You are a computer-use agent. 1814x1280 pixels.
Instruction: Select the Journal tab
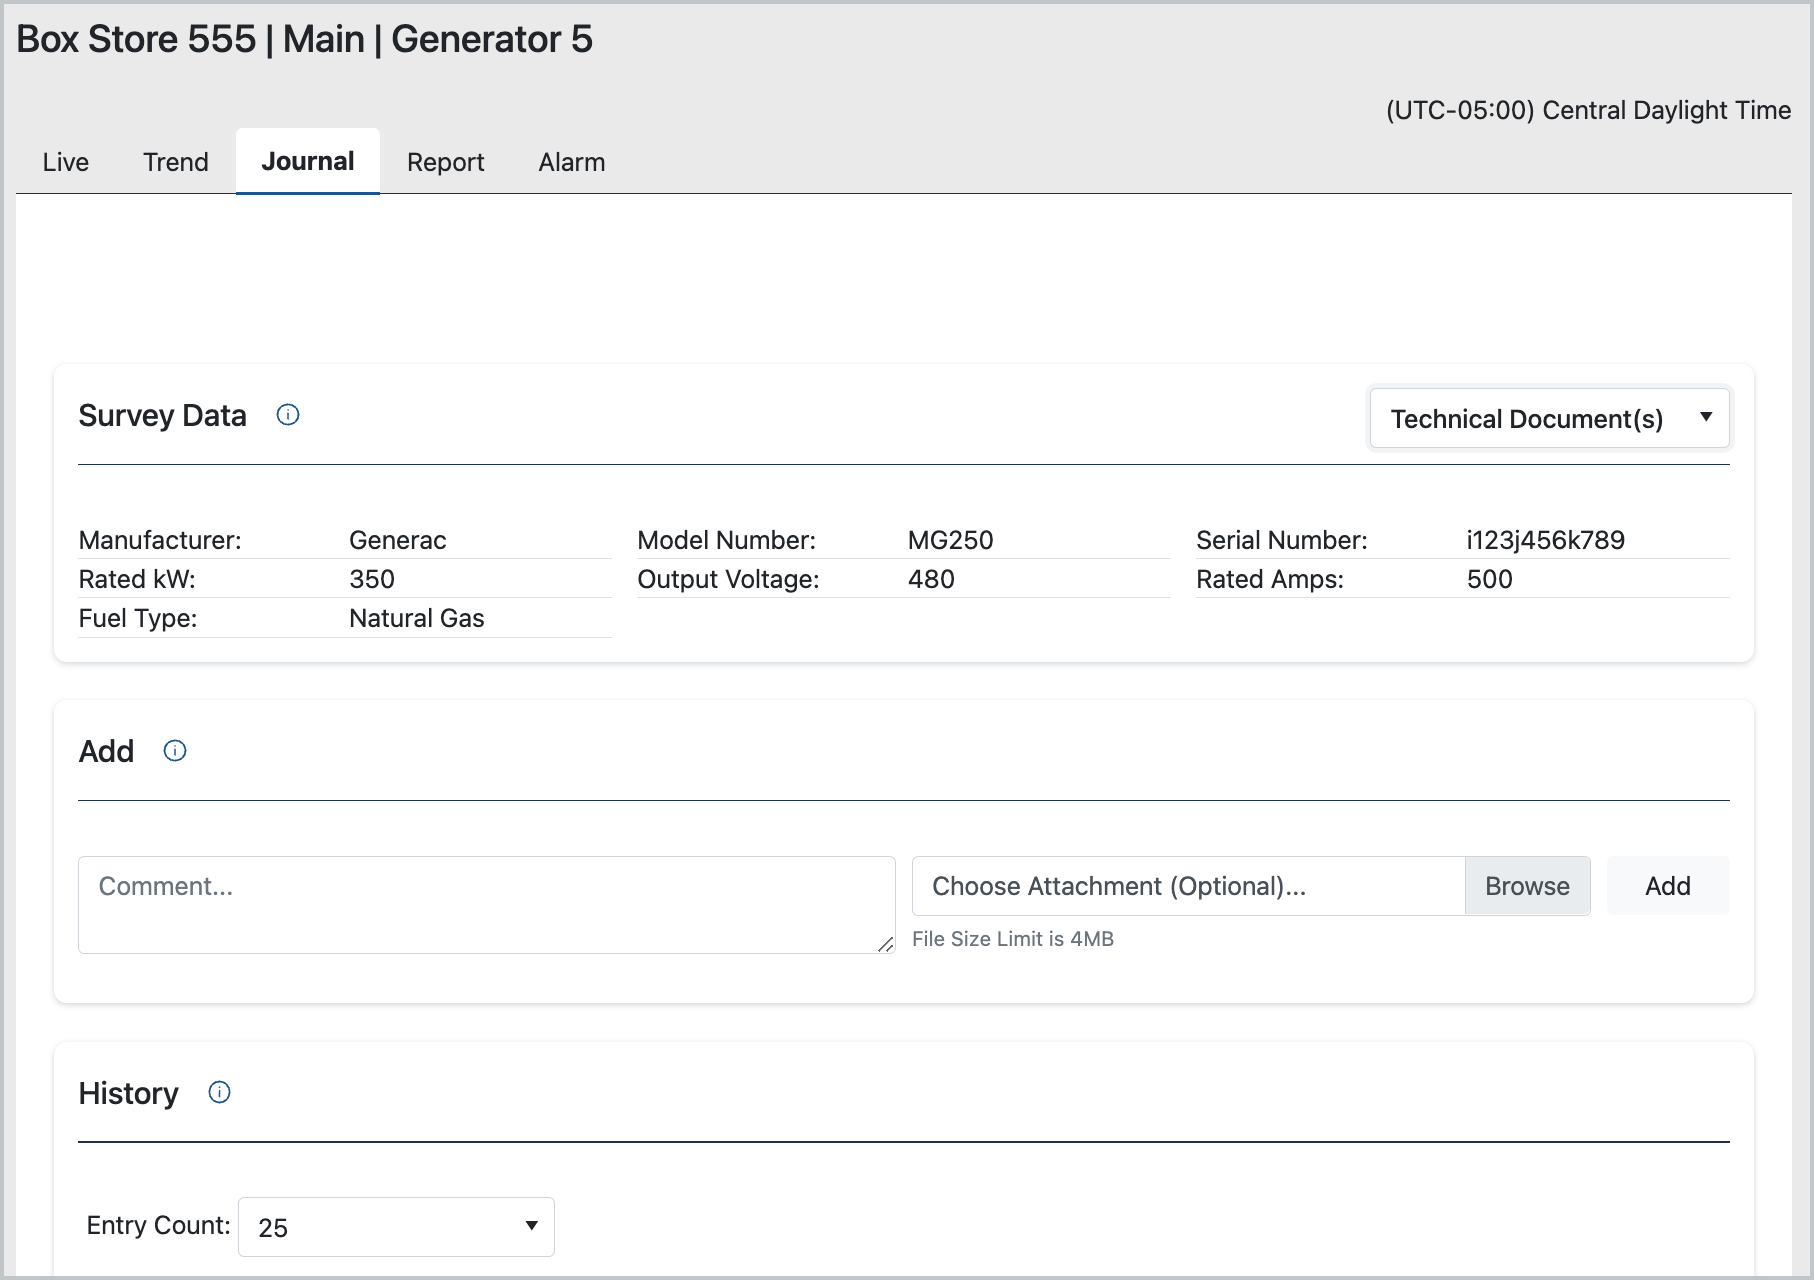308,162
